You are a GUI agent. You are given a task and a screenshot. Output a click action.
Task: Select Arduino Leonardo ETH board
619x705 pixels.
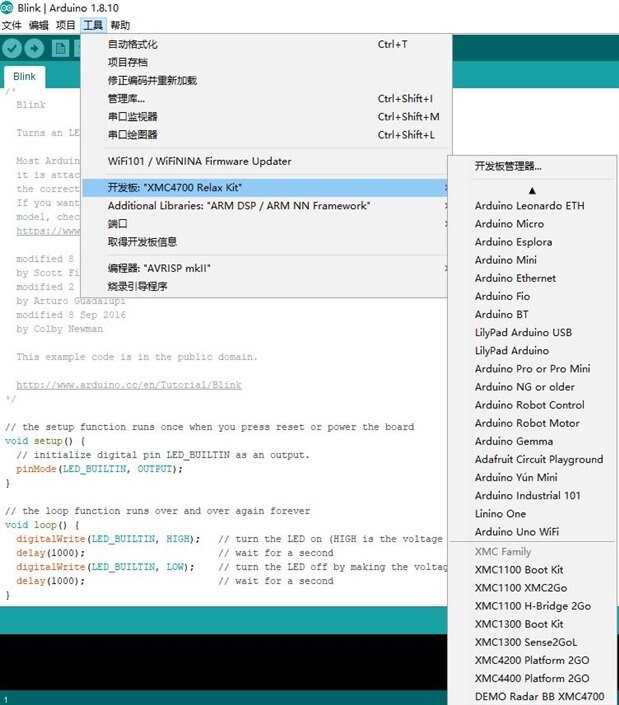click(533, 205)
